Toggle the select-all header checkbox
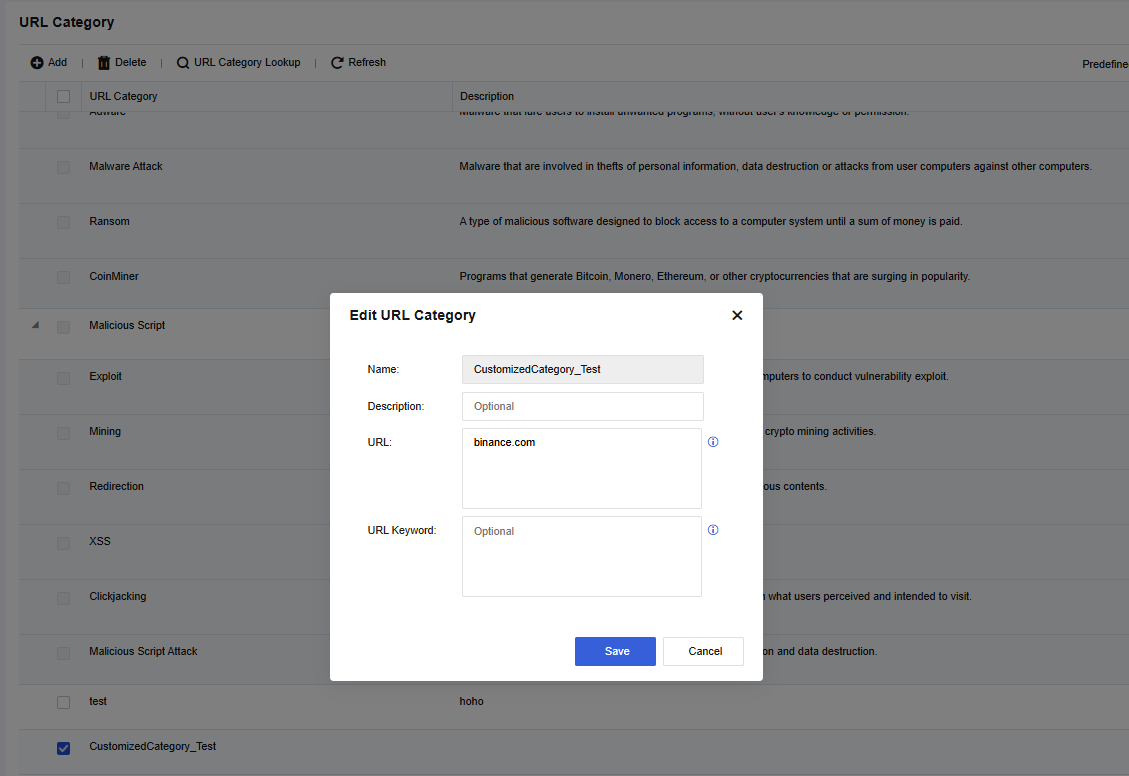The image size is (1129, 776). click(64, 97)
